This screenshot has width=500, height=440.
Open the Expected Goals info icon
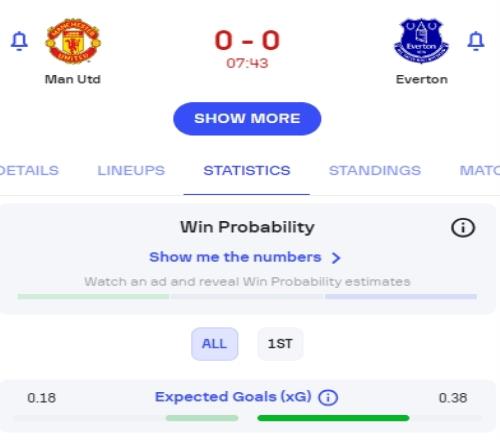(x=328, y=398)
